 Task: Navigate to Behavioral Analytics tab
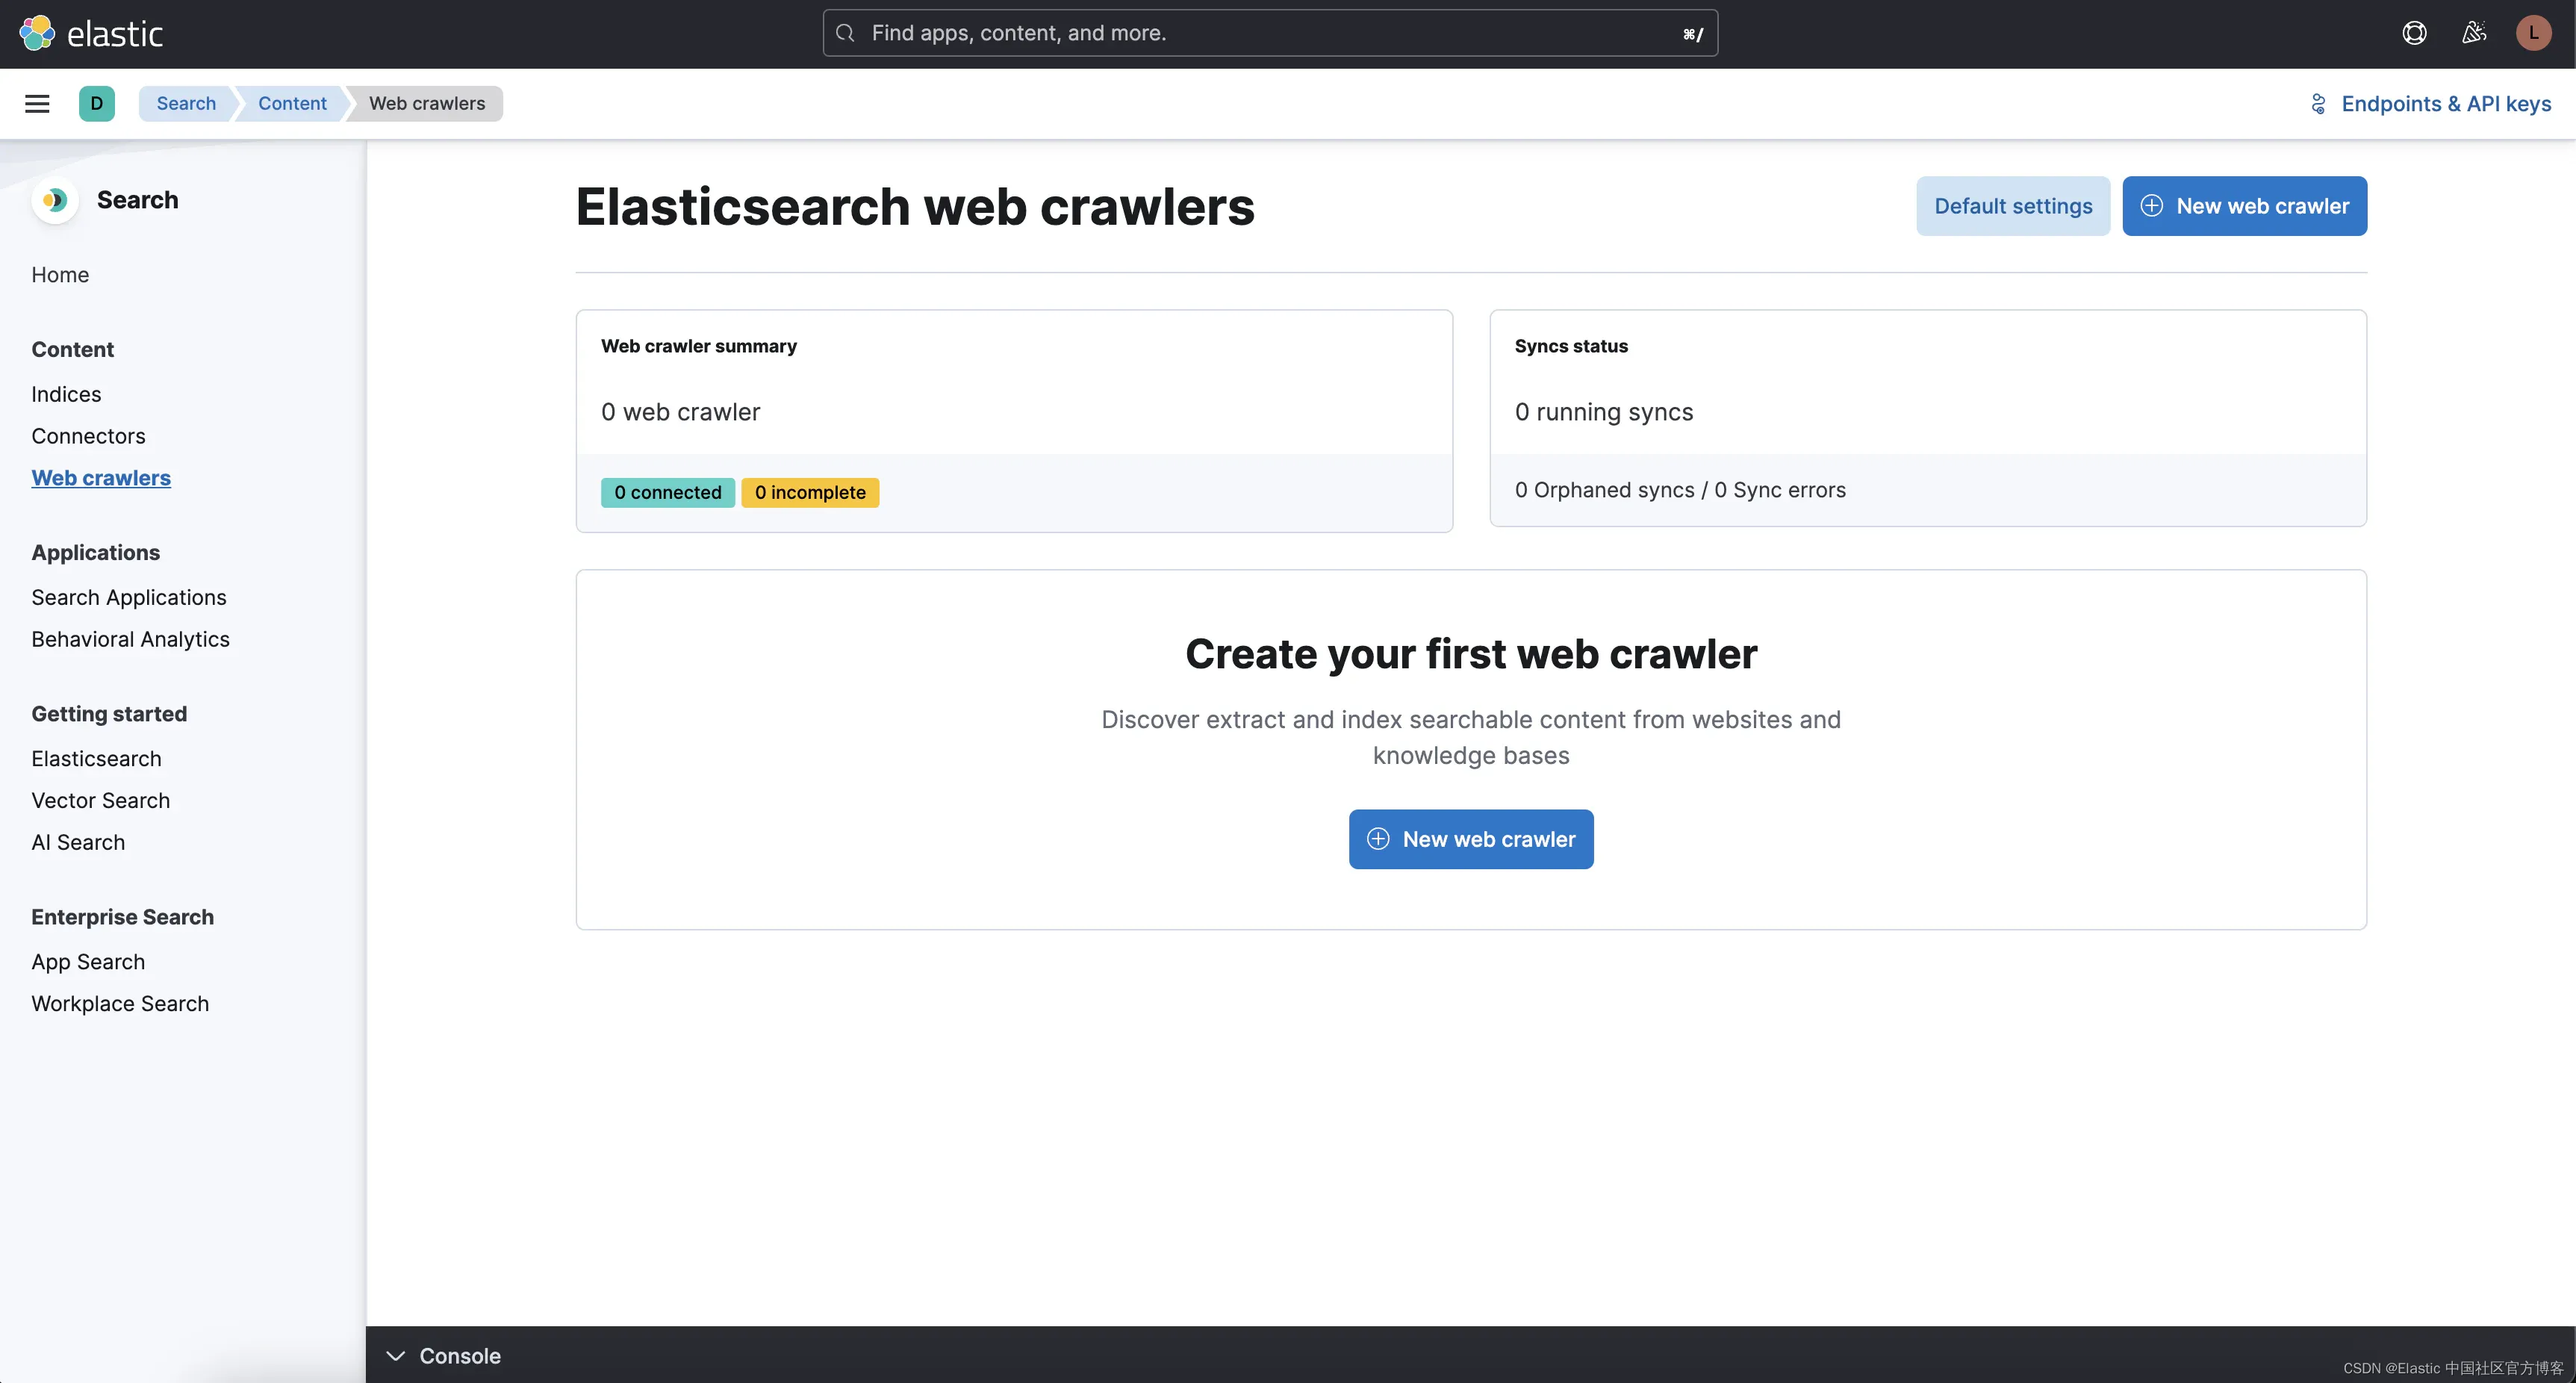(x=129, y=637)
